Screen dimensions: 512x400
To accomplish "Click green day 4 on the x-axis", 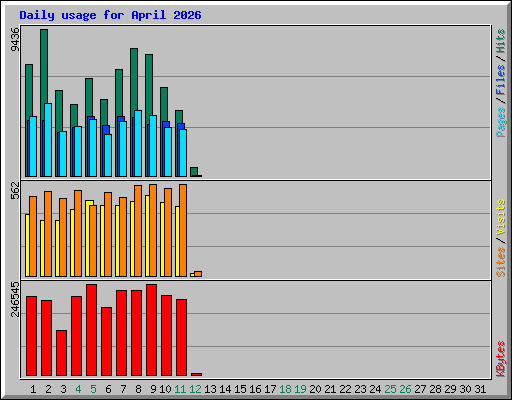I will (x=78, y=389).
